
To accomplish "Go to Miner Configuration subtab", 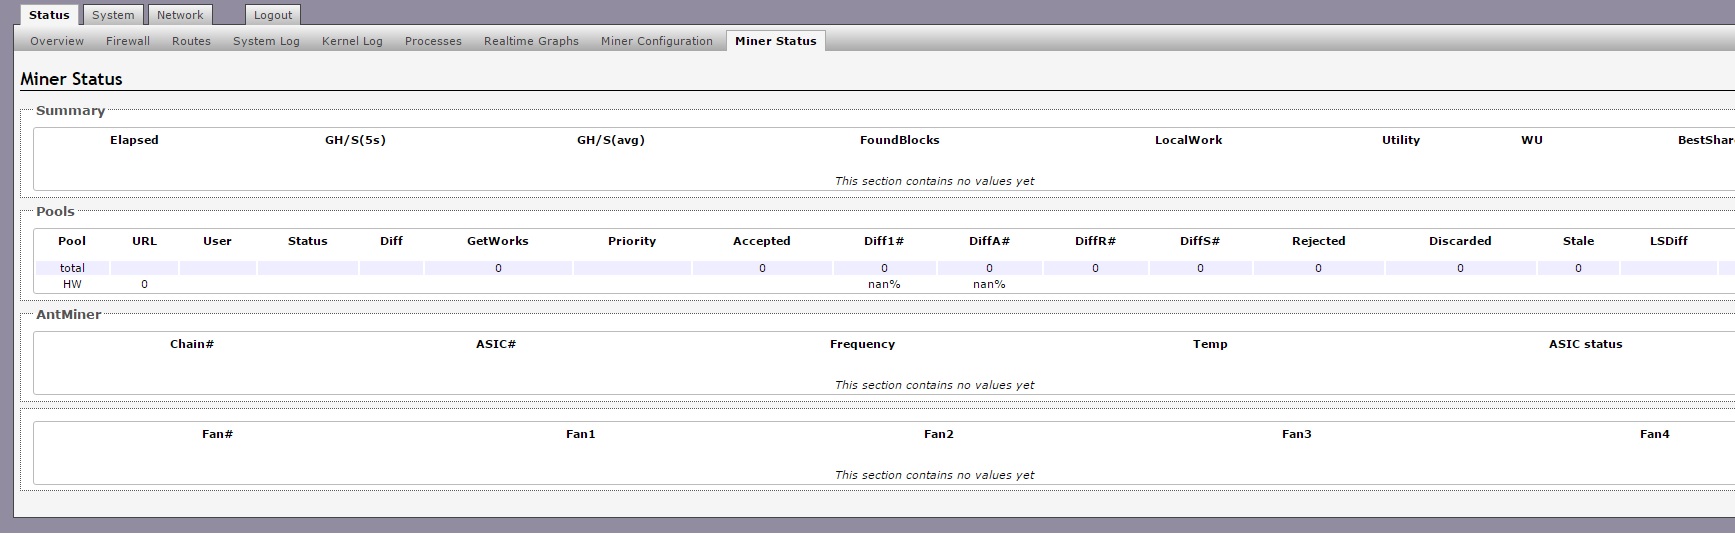I will 657,41.
